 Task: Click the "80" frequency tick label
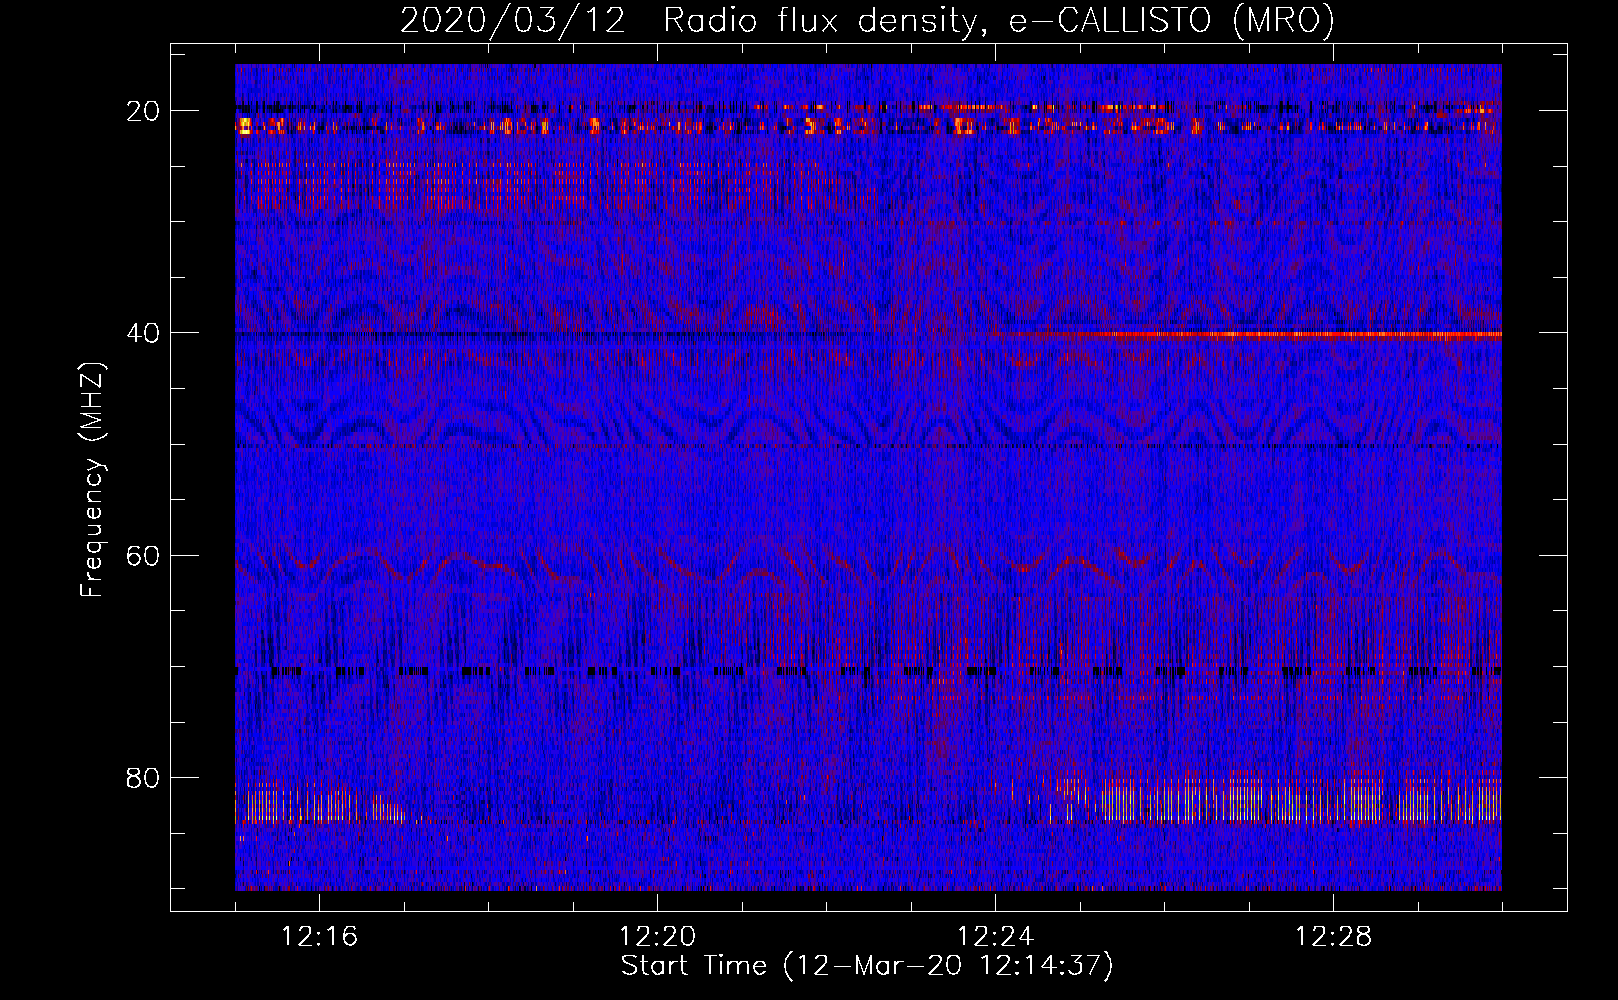pyautogui.click(x=143, y=778)
